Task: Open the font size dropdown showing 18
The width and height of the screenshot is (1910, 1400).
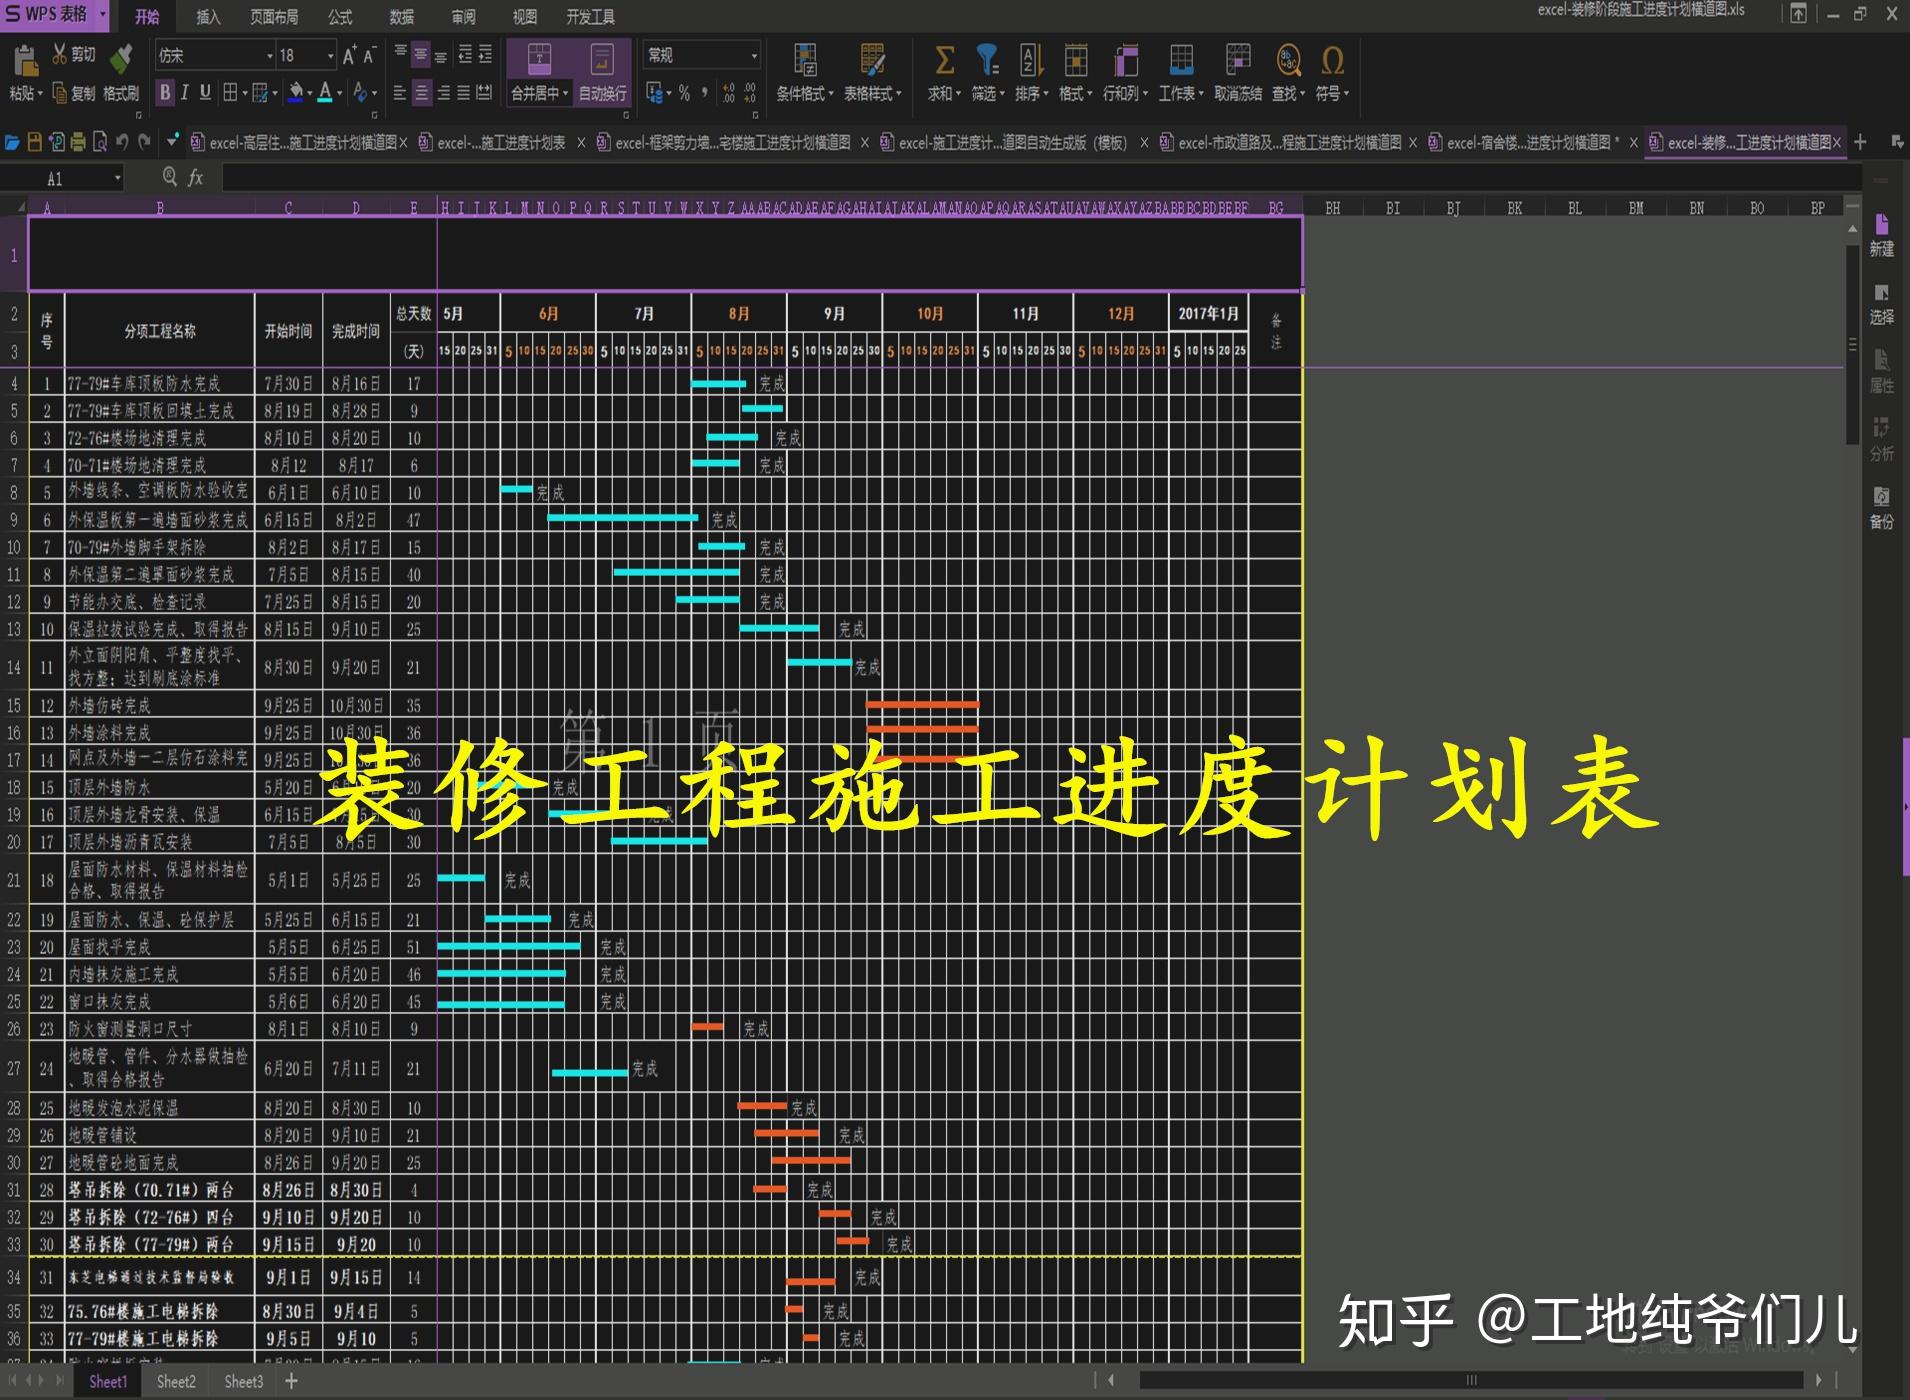Action: pos(330,56)
